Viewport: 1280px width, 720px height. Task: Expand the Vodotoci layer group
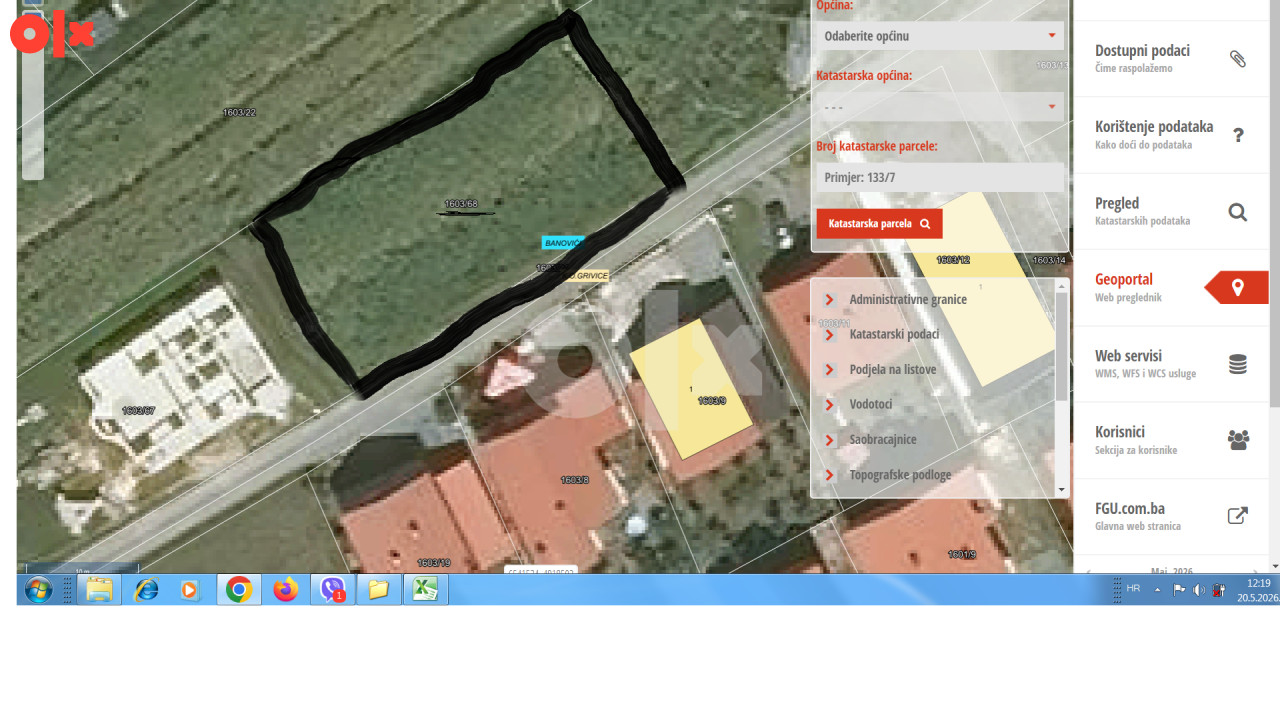(829, 404)
